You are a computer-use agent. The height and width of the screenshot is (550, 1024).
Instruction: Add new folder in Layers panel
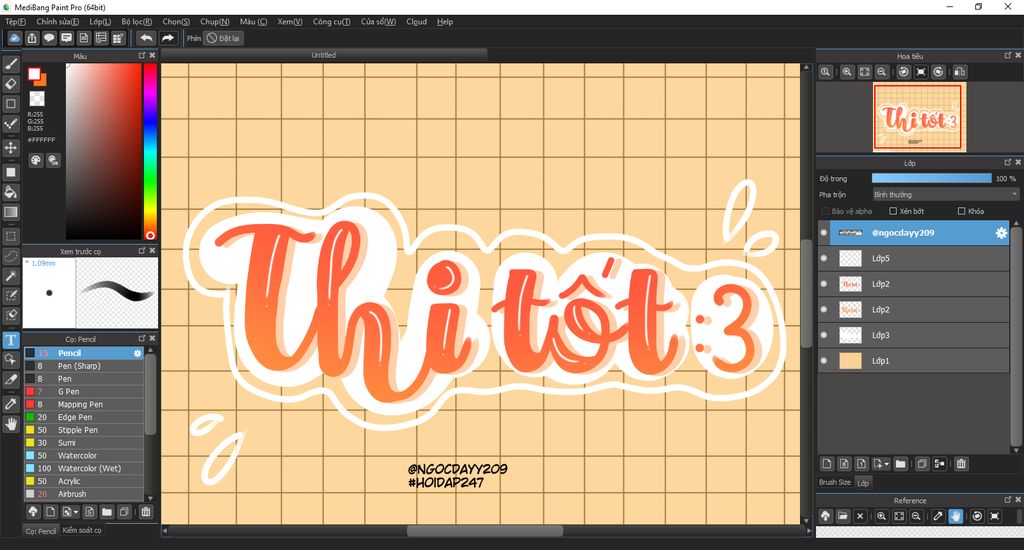coord(901,464)
